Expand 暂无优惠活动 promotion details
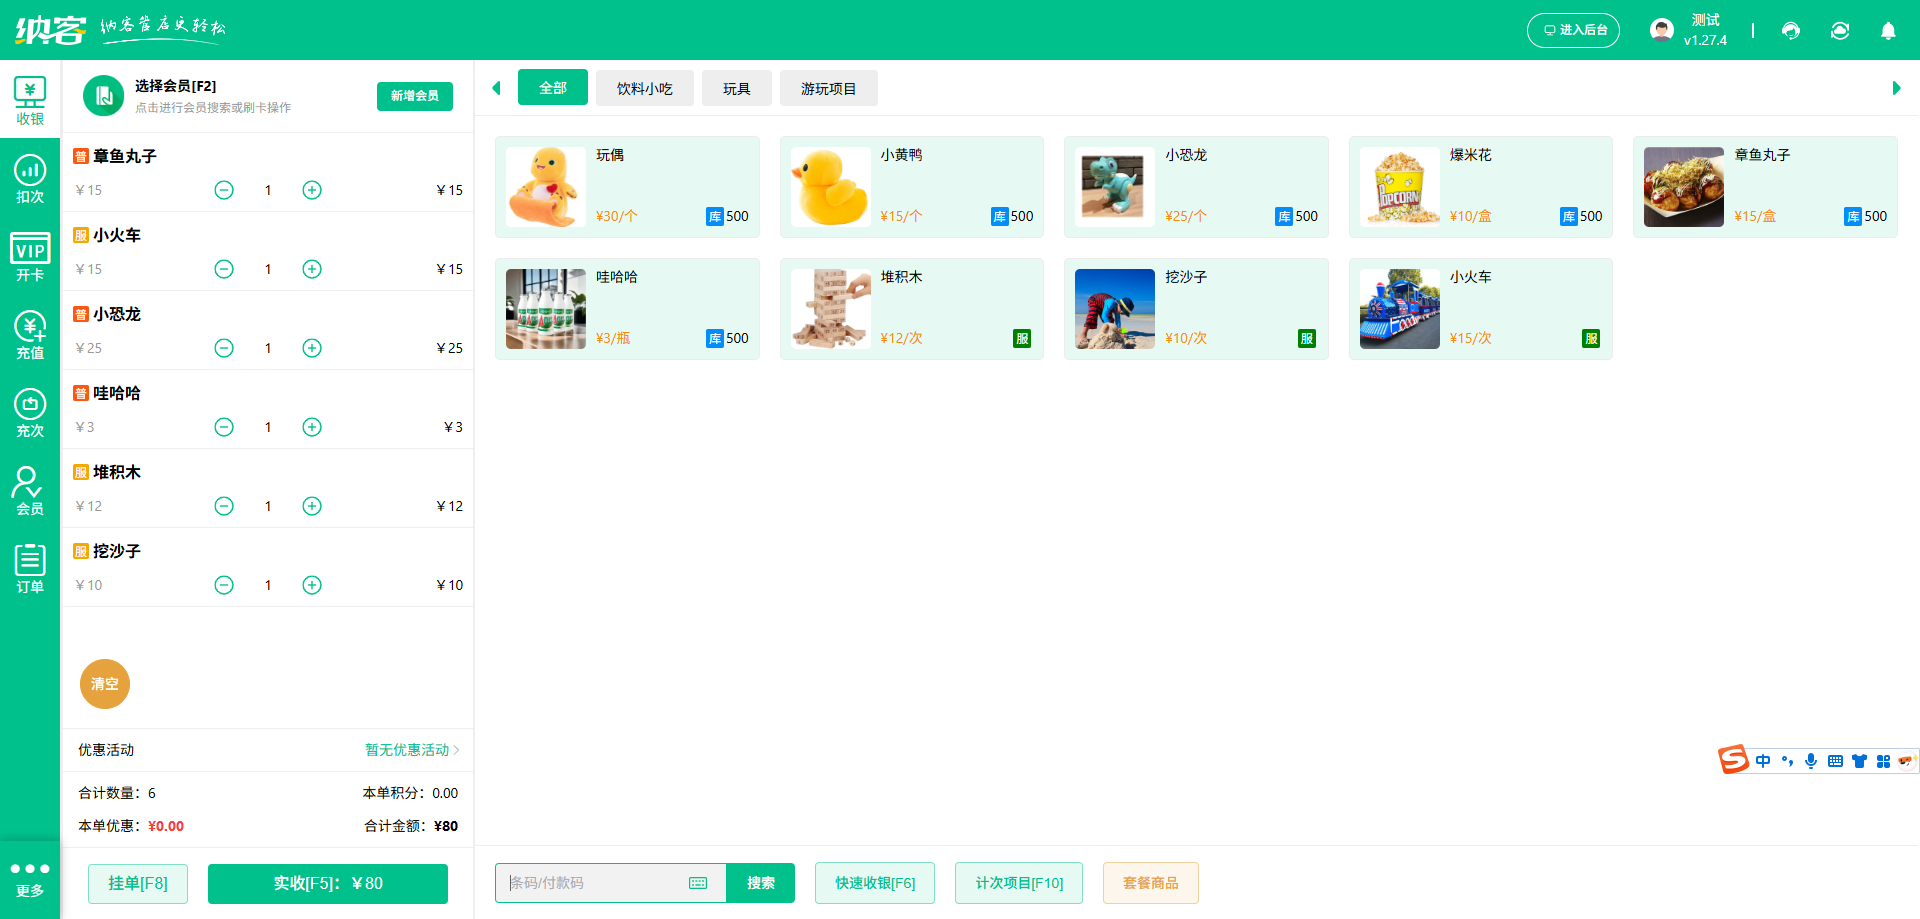Image resolution: width=1920 pixels, height=919 pixels. [x=408, y=750]
